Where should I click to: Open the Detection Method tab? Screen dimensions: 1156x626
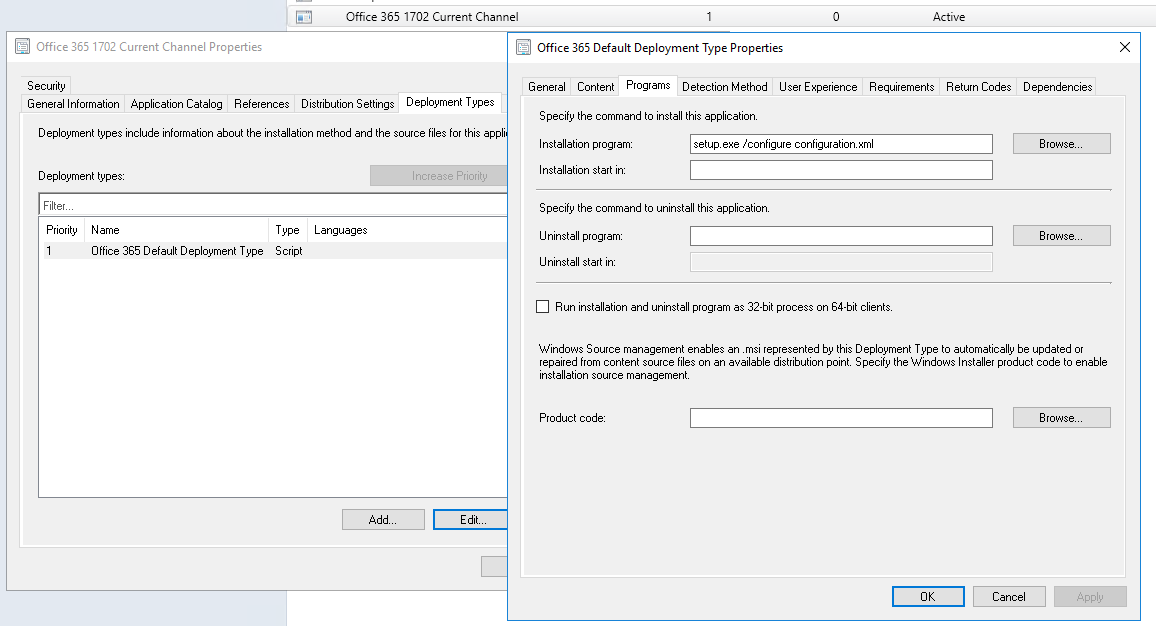(x=725, y=87)
